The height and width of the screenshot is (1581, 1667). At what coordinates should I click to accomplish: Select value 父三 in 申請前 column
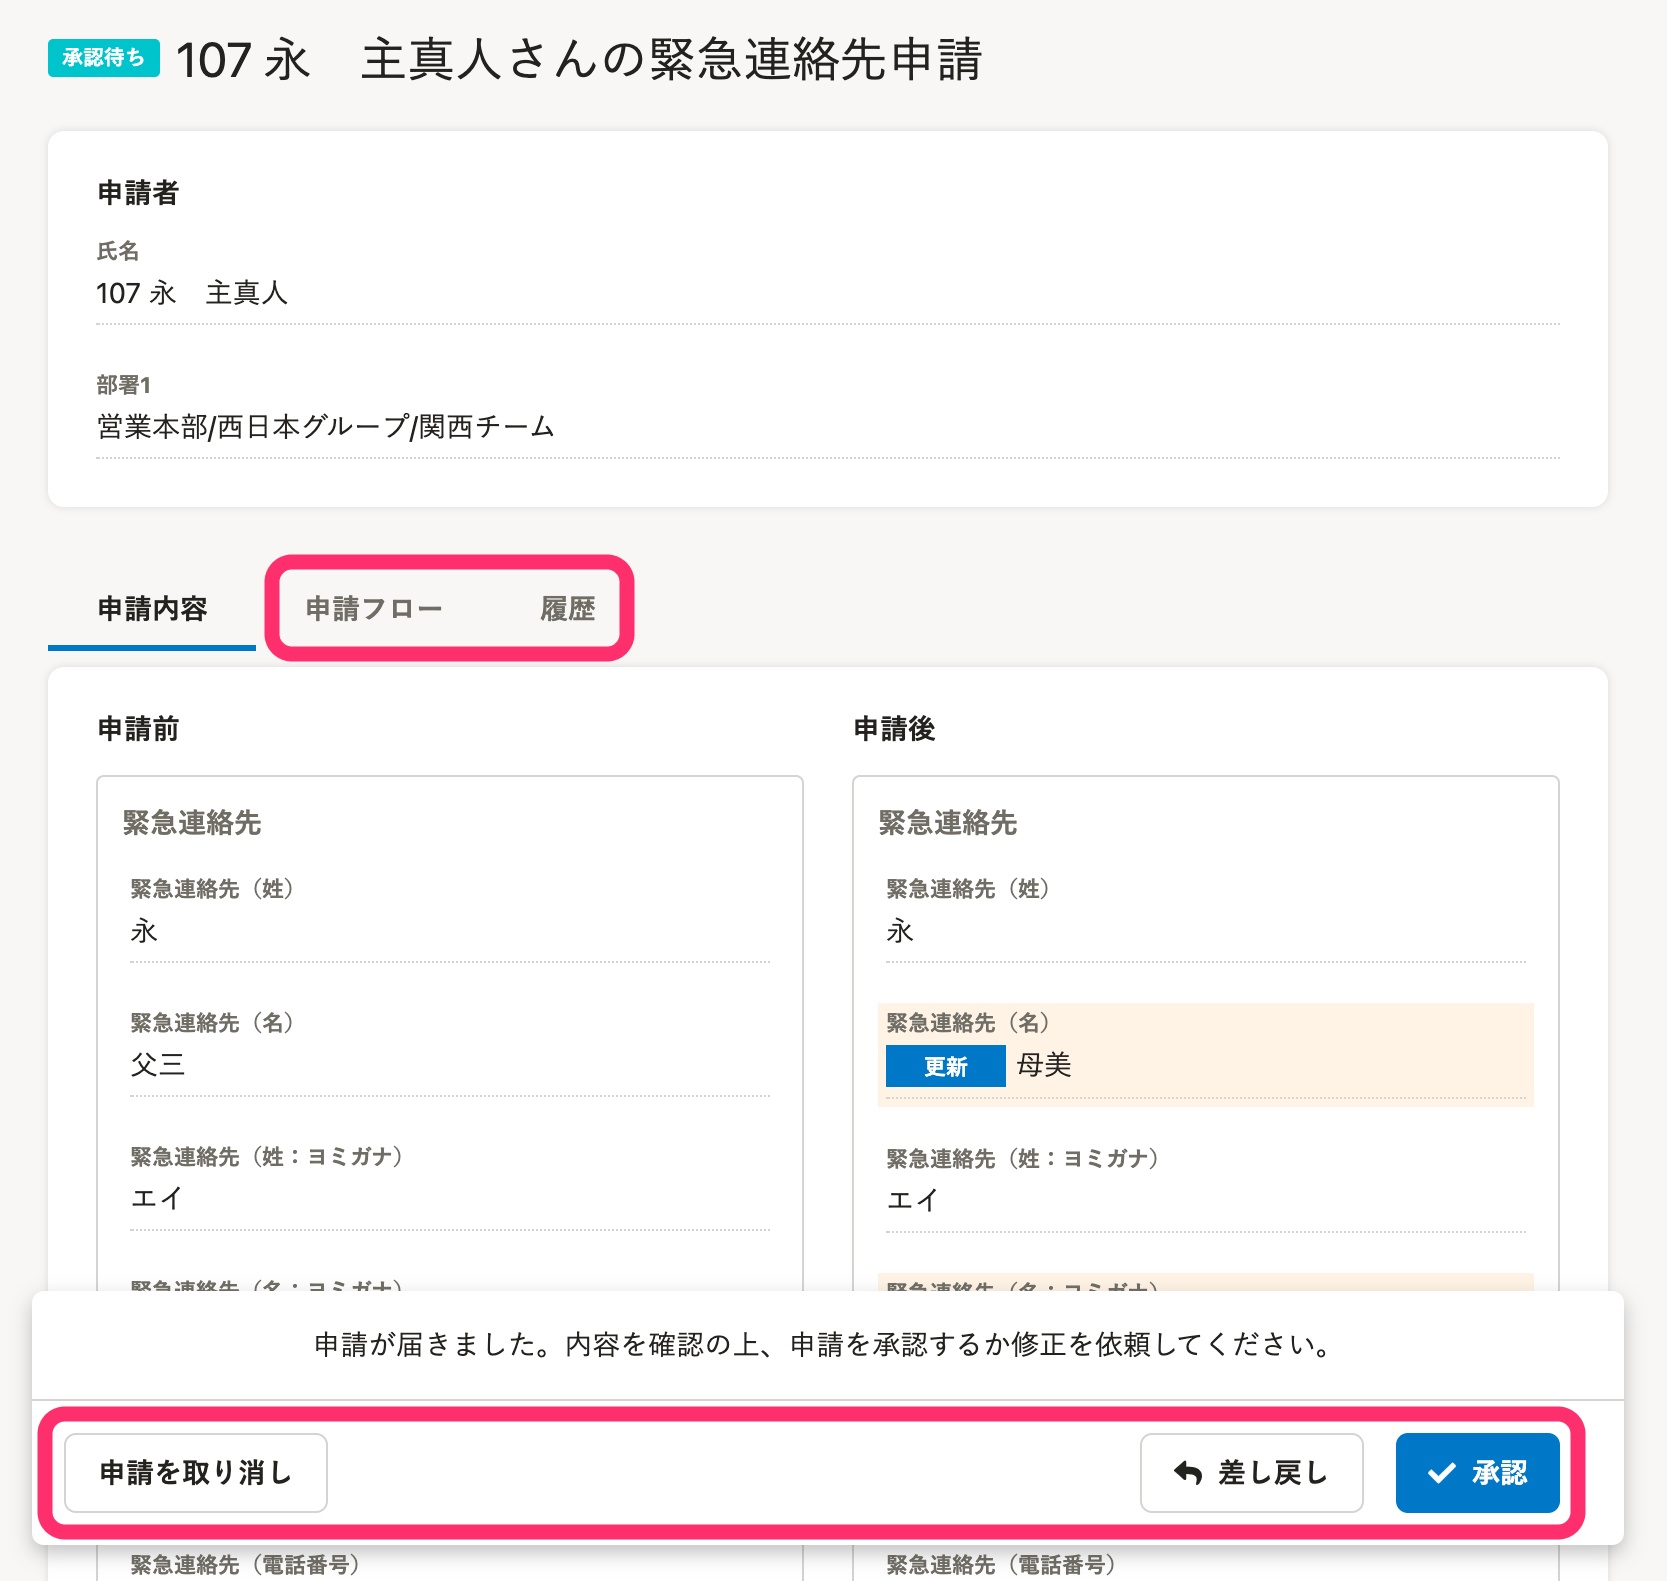158,1064
